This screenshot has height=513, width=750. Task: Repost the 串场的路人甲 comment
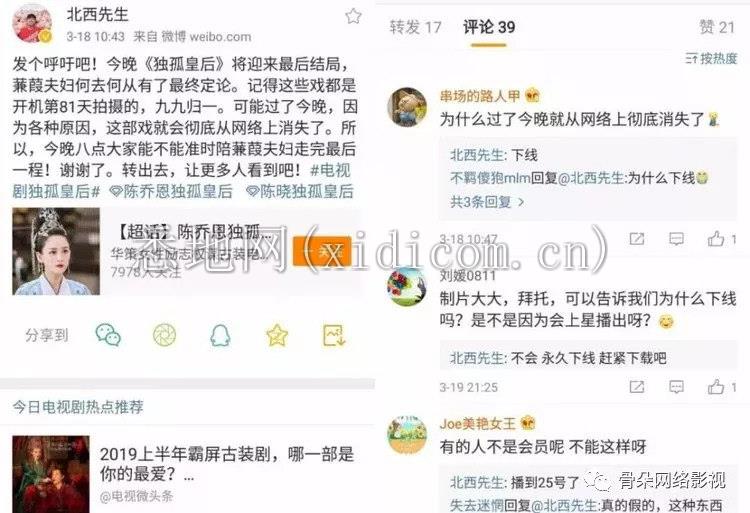[637, 239]
